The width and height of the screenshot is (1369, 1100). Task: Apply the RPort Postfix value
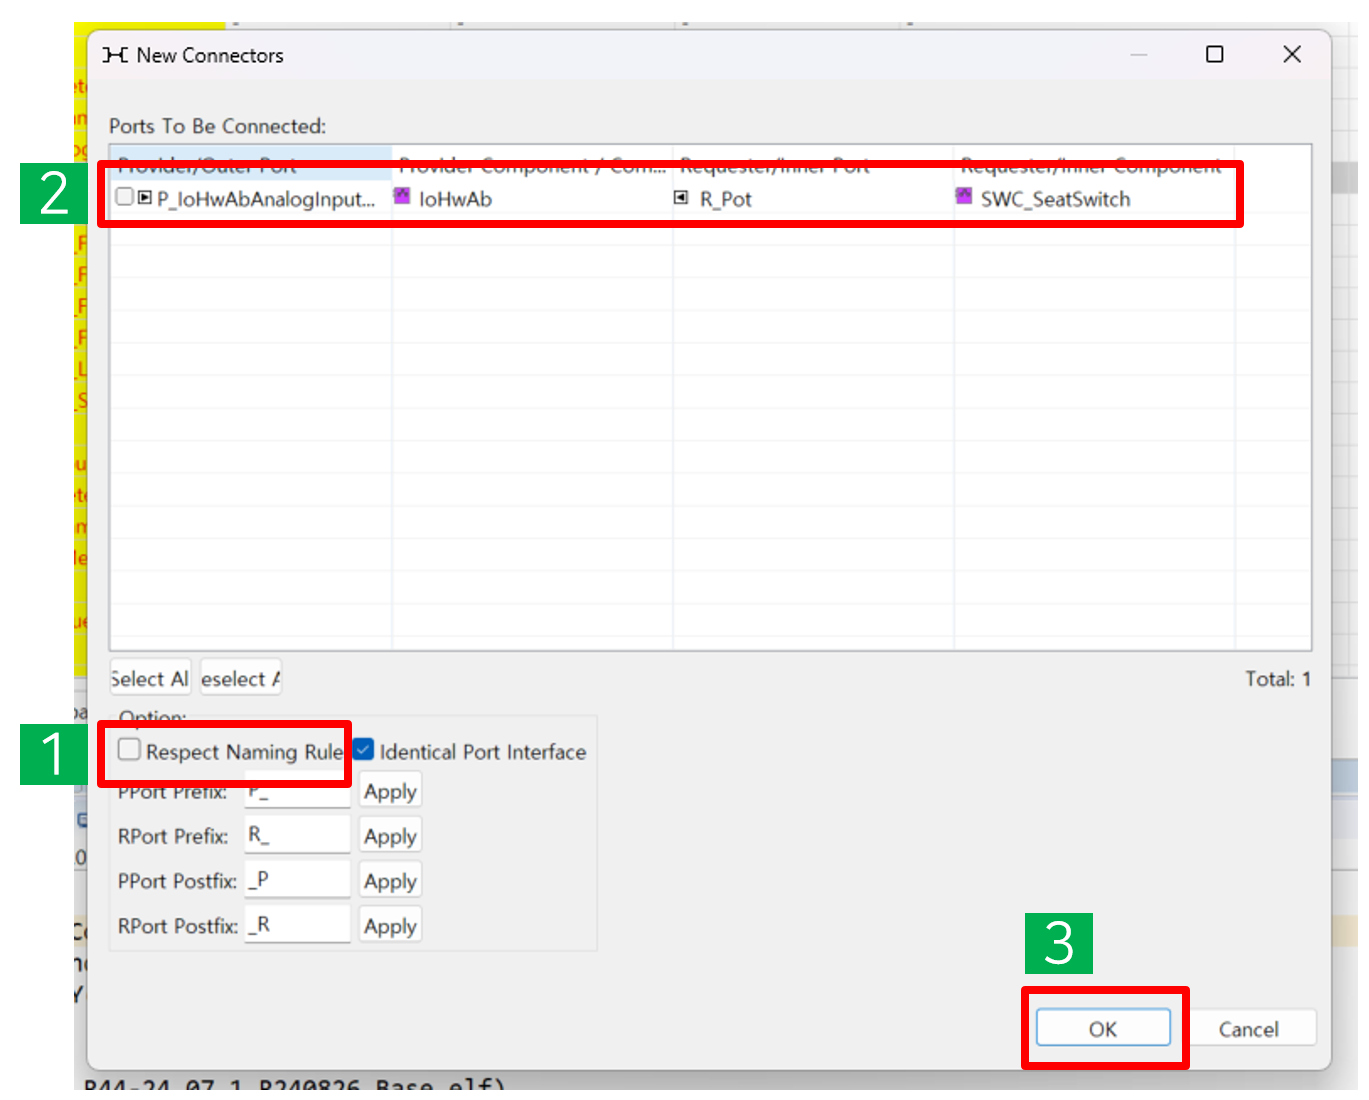[x=390, y=926]
